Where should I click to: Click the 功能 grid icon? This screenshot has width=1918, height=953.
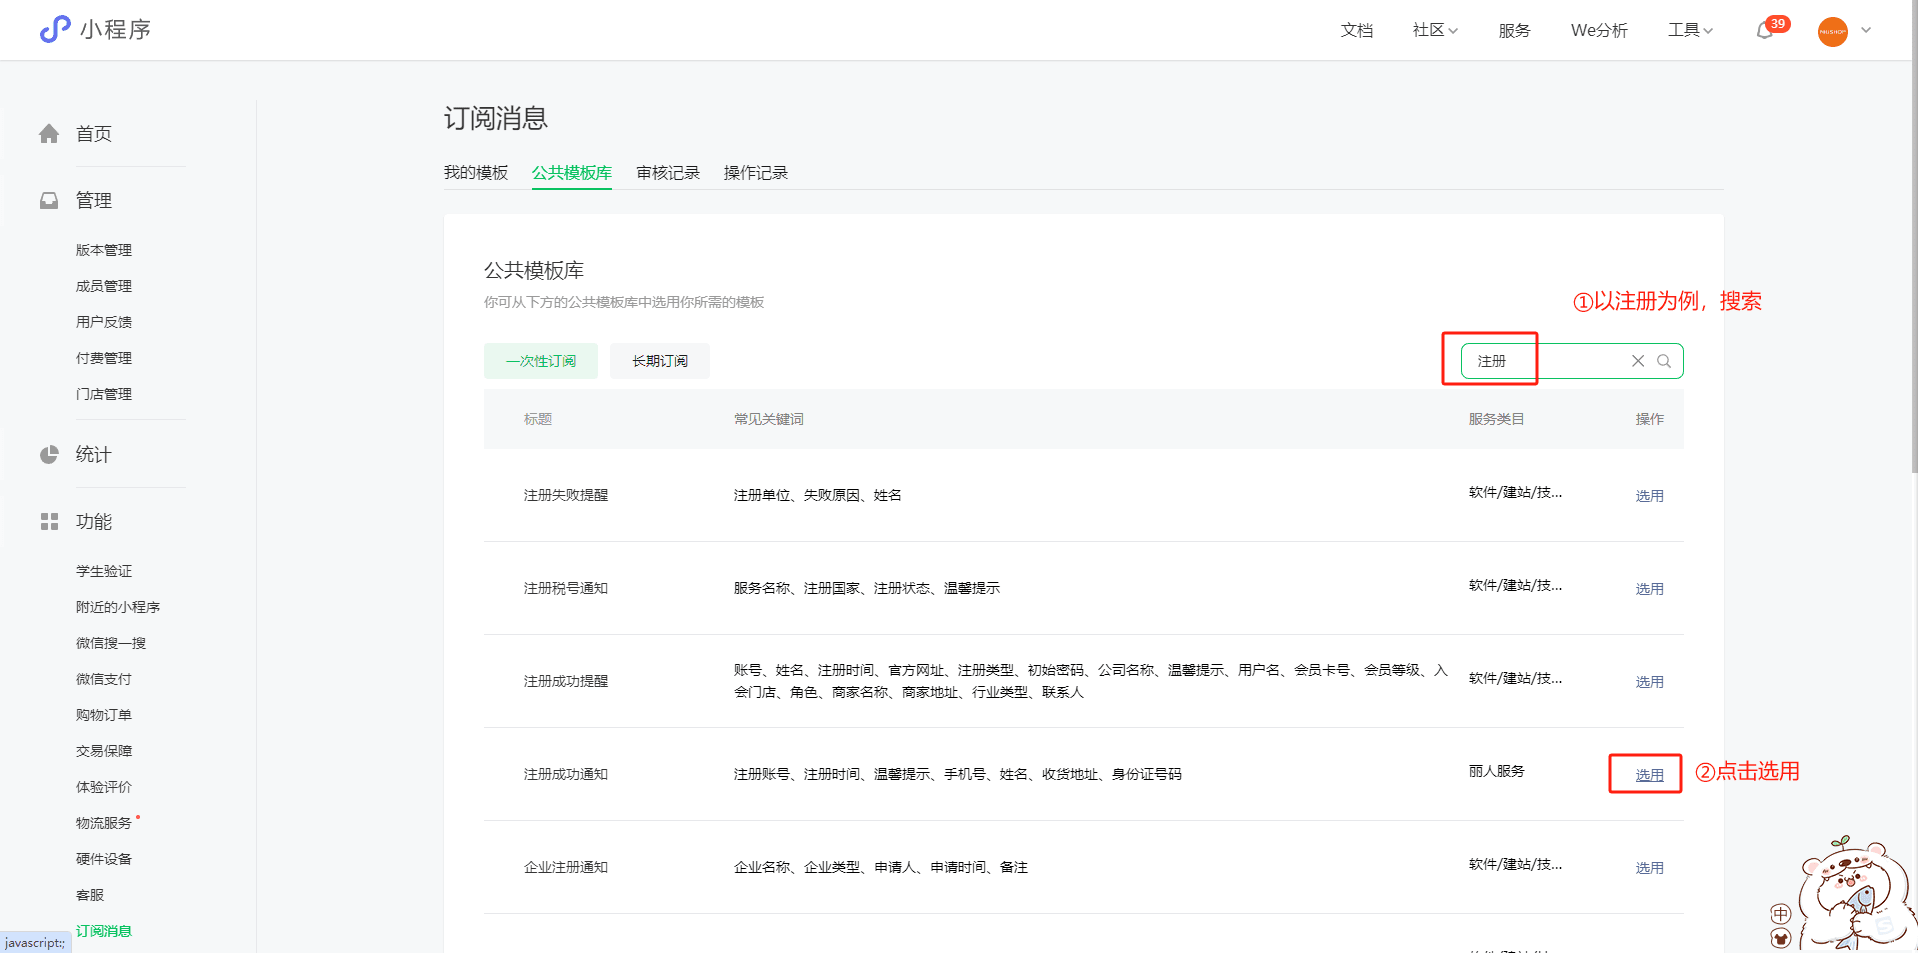click(49, 522)
